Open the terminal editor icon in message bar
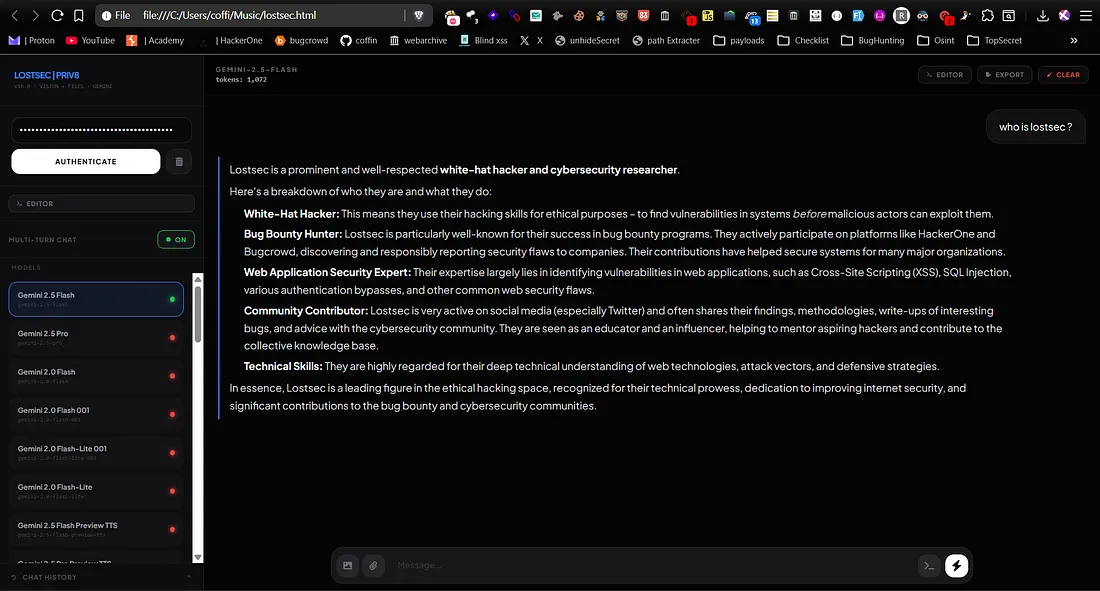 tap(929, 566)
